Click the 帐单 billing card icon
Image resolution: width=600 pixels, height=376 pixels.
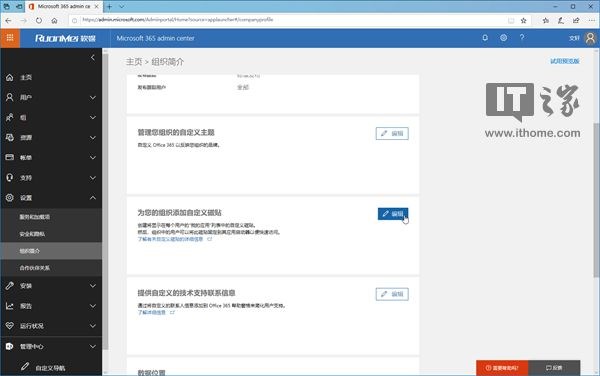tap(10, 157)
